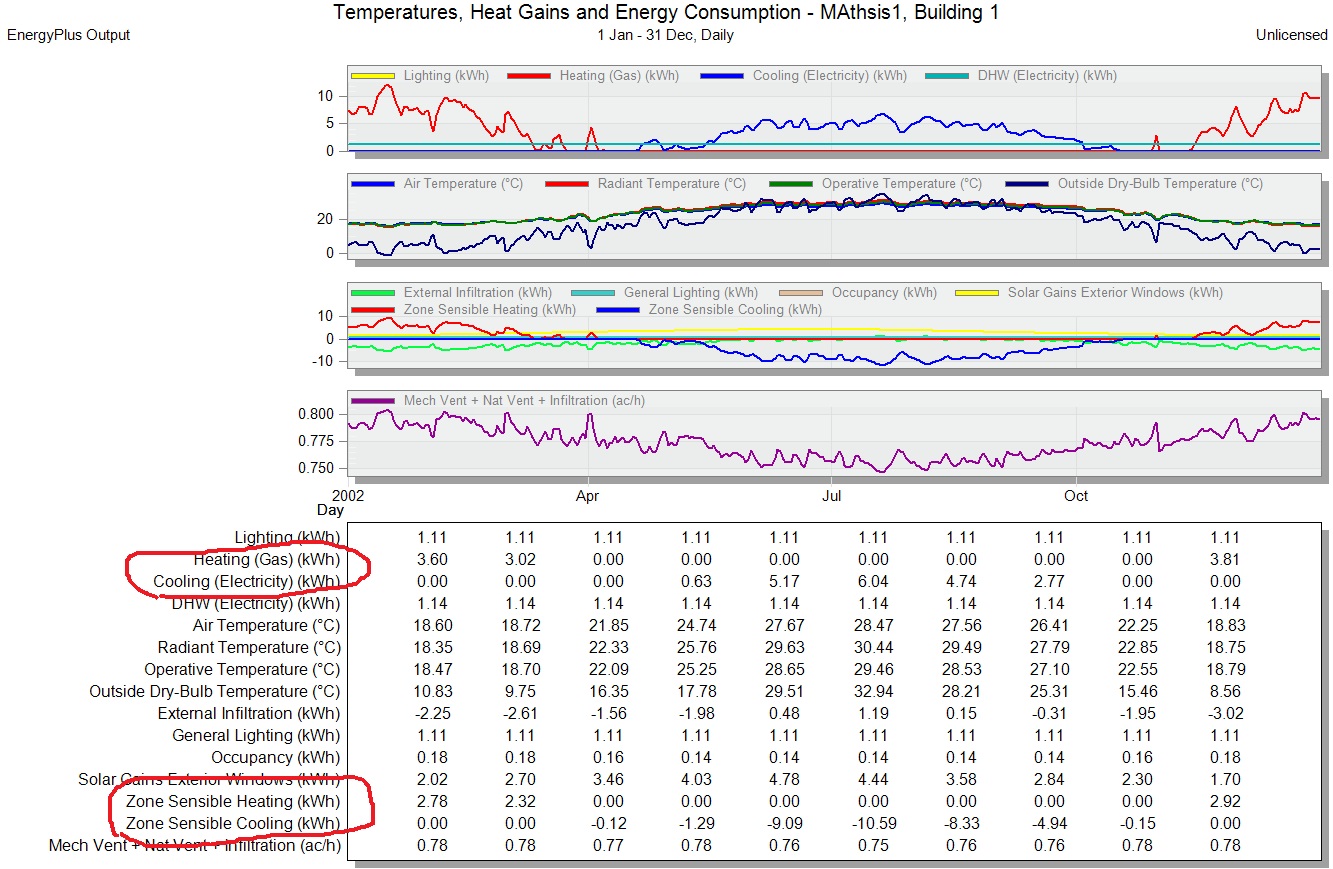
Task: Select the 'Occupancy (kWh)' table row label
Action: [276, 758]
